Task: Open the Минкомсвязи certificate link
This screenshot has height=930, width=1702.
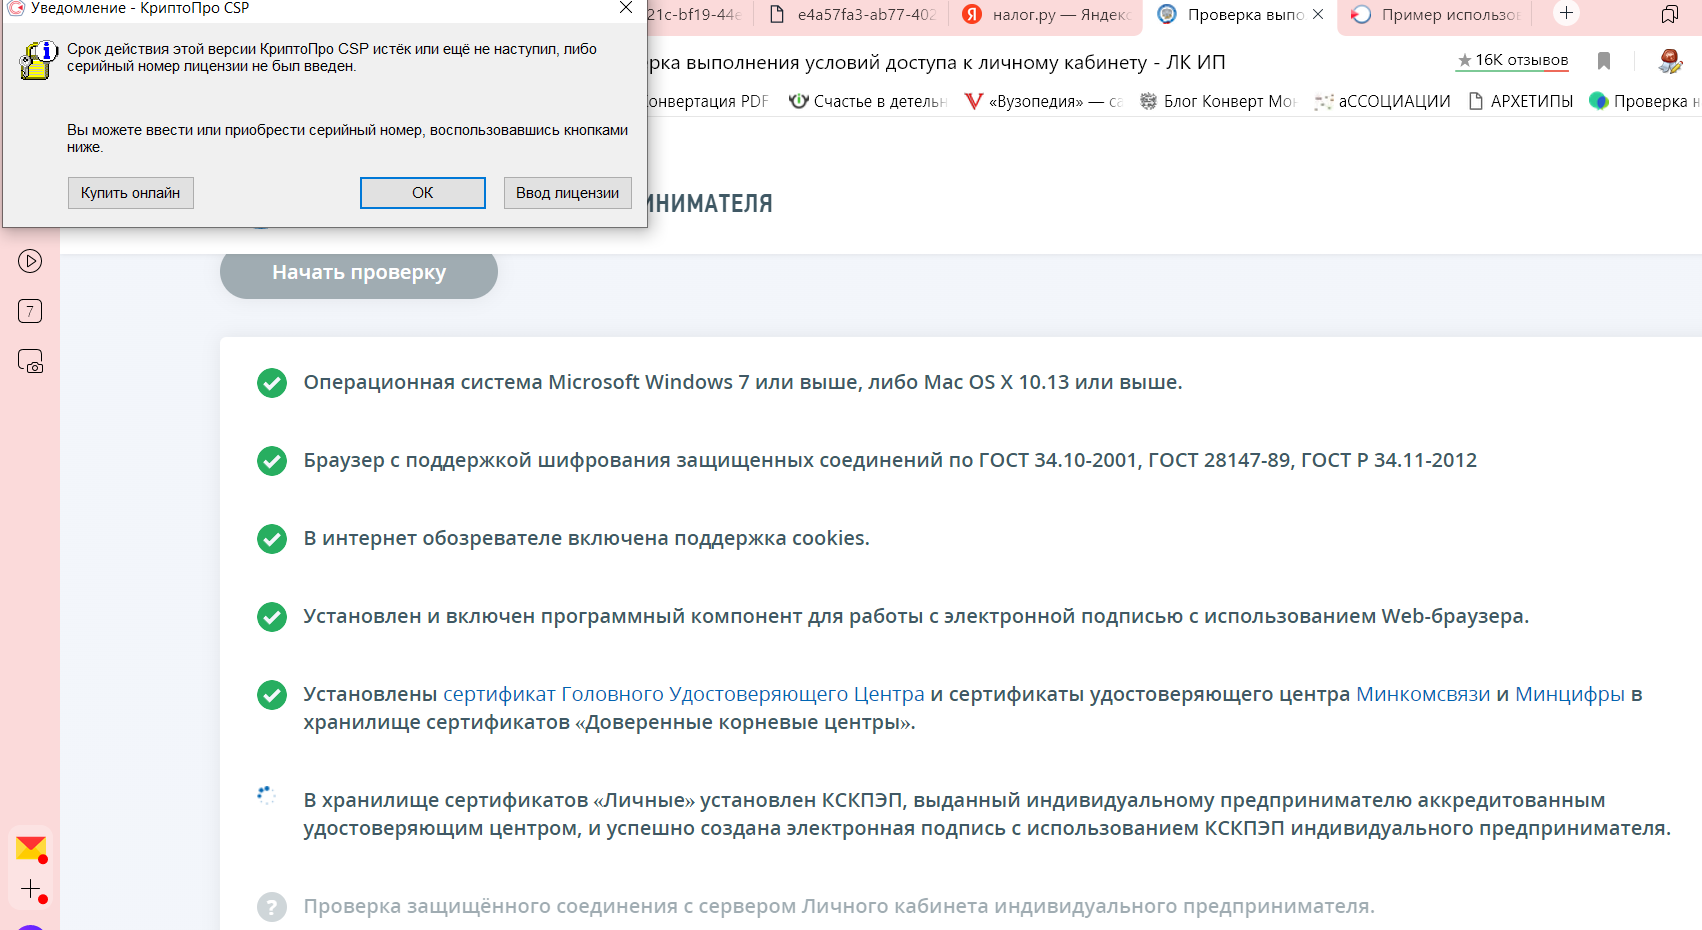Action: [x=1423, y=694]
